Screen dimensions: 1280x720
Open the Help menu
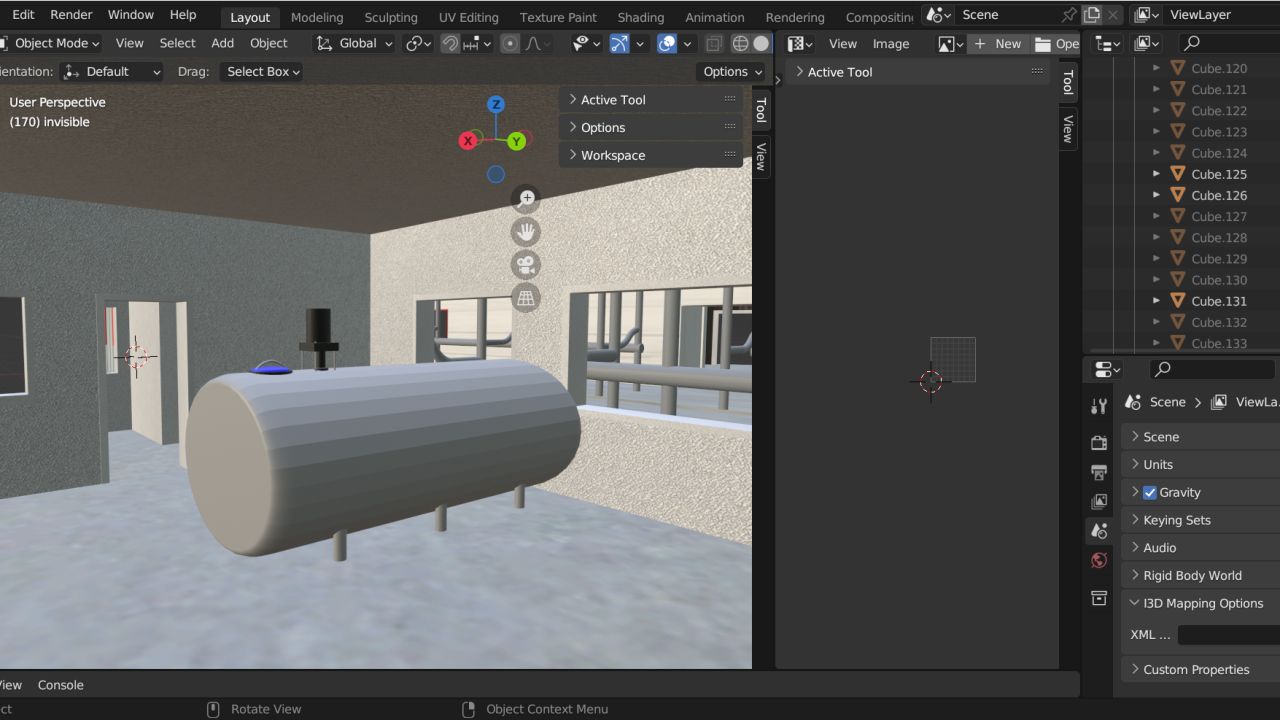183,15
